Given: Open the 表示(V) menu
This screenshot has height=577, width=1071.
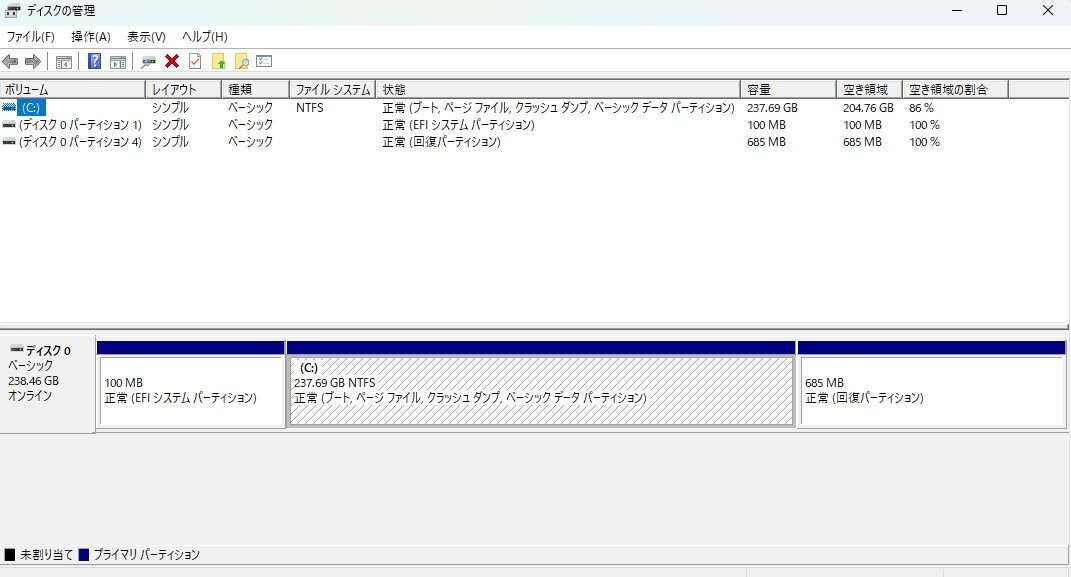Looking at the screenshot, I should 146,37.
